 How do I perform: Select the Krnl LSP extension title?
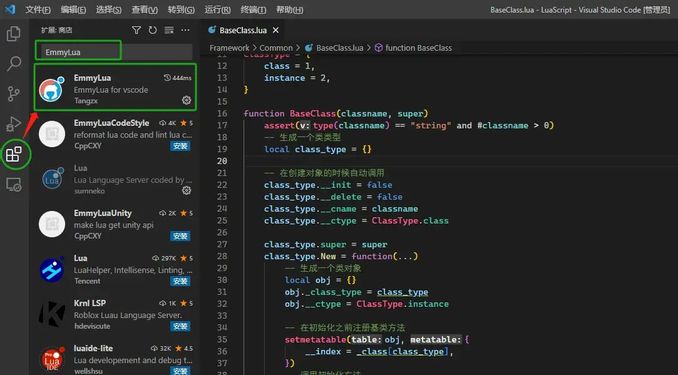point(90,303)
